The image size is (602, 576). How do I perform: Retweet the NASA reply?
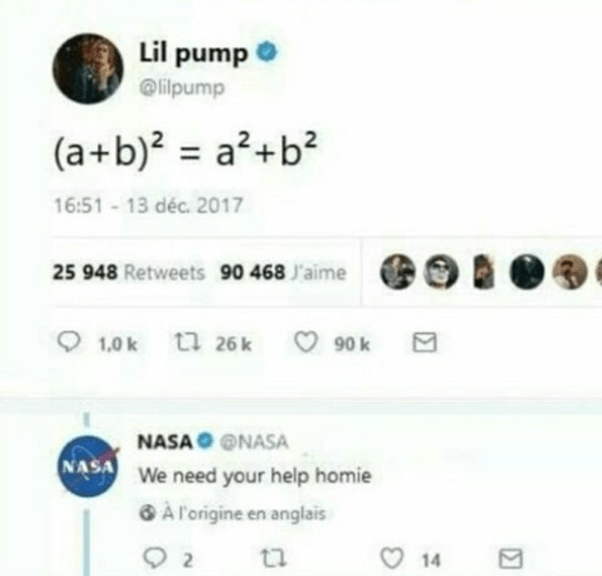coord(273,559)
